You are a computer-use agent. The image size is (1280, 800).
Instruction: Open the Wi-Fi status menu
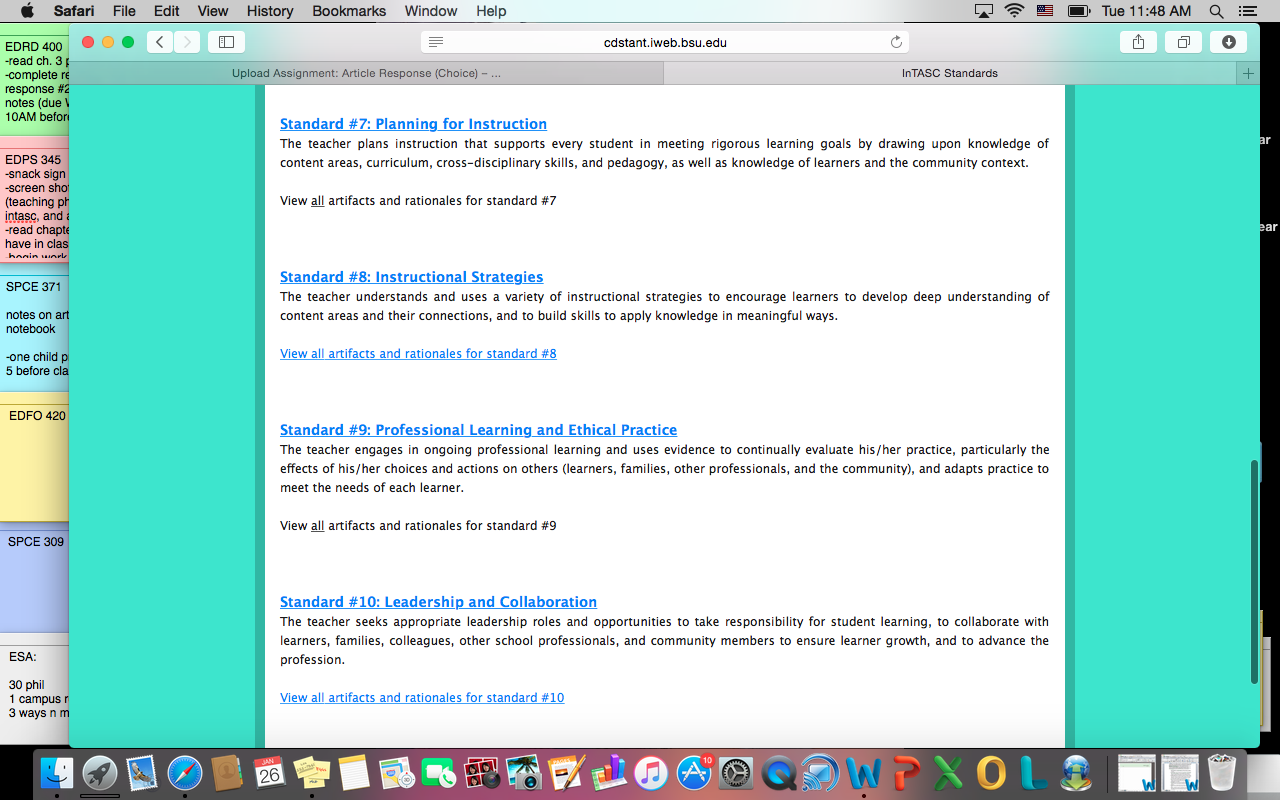coord(1015,11)
